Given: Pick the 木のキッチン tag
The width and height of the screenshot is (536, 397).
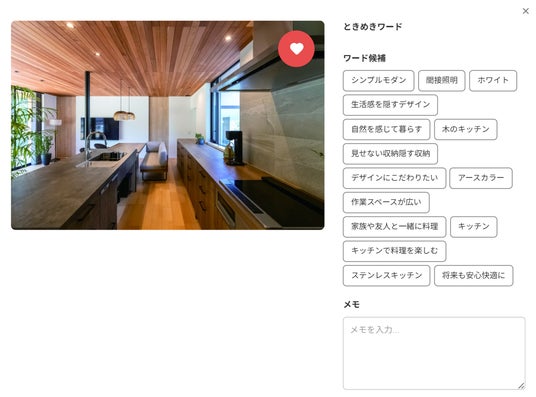Looking at the screenshot, I should pyautogui.click(x=466, y=129).
